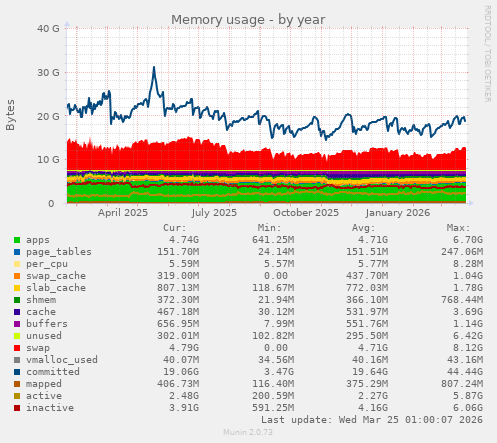Click the 'per_cpu' legend label

(47, 264)
